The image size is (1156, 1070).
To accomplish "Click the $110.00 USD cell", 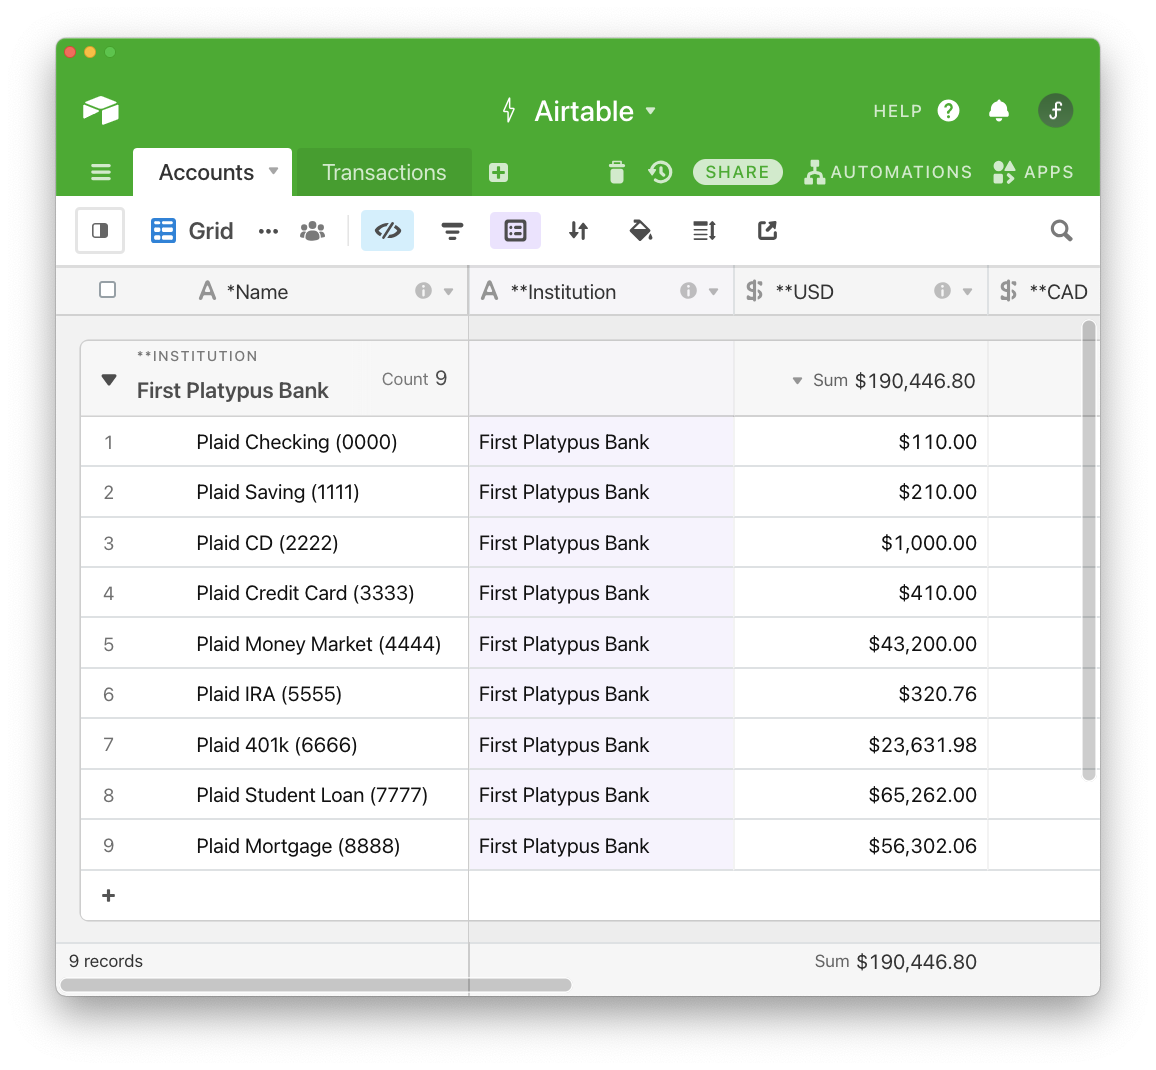I will 861,442.
